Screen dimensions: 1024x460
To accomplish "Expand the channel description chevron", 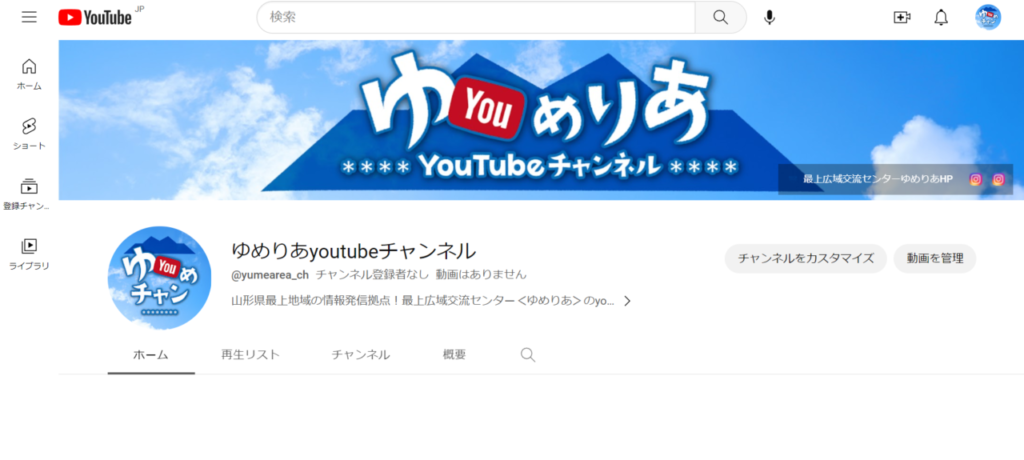I will [x=627, y=301].
